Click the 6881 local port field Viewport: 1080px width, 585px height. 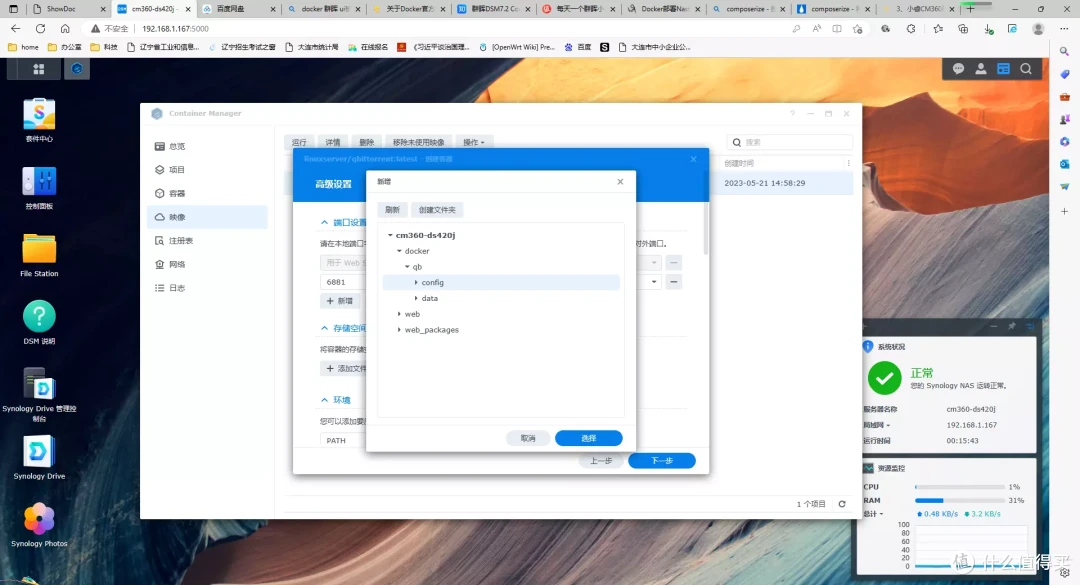(343, 282)
